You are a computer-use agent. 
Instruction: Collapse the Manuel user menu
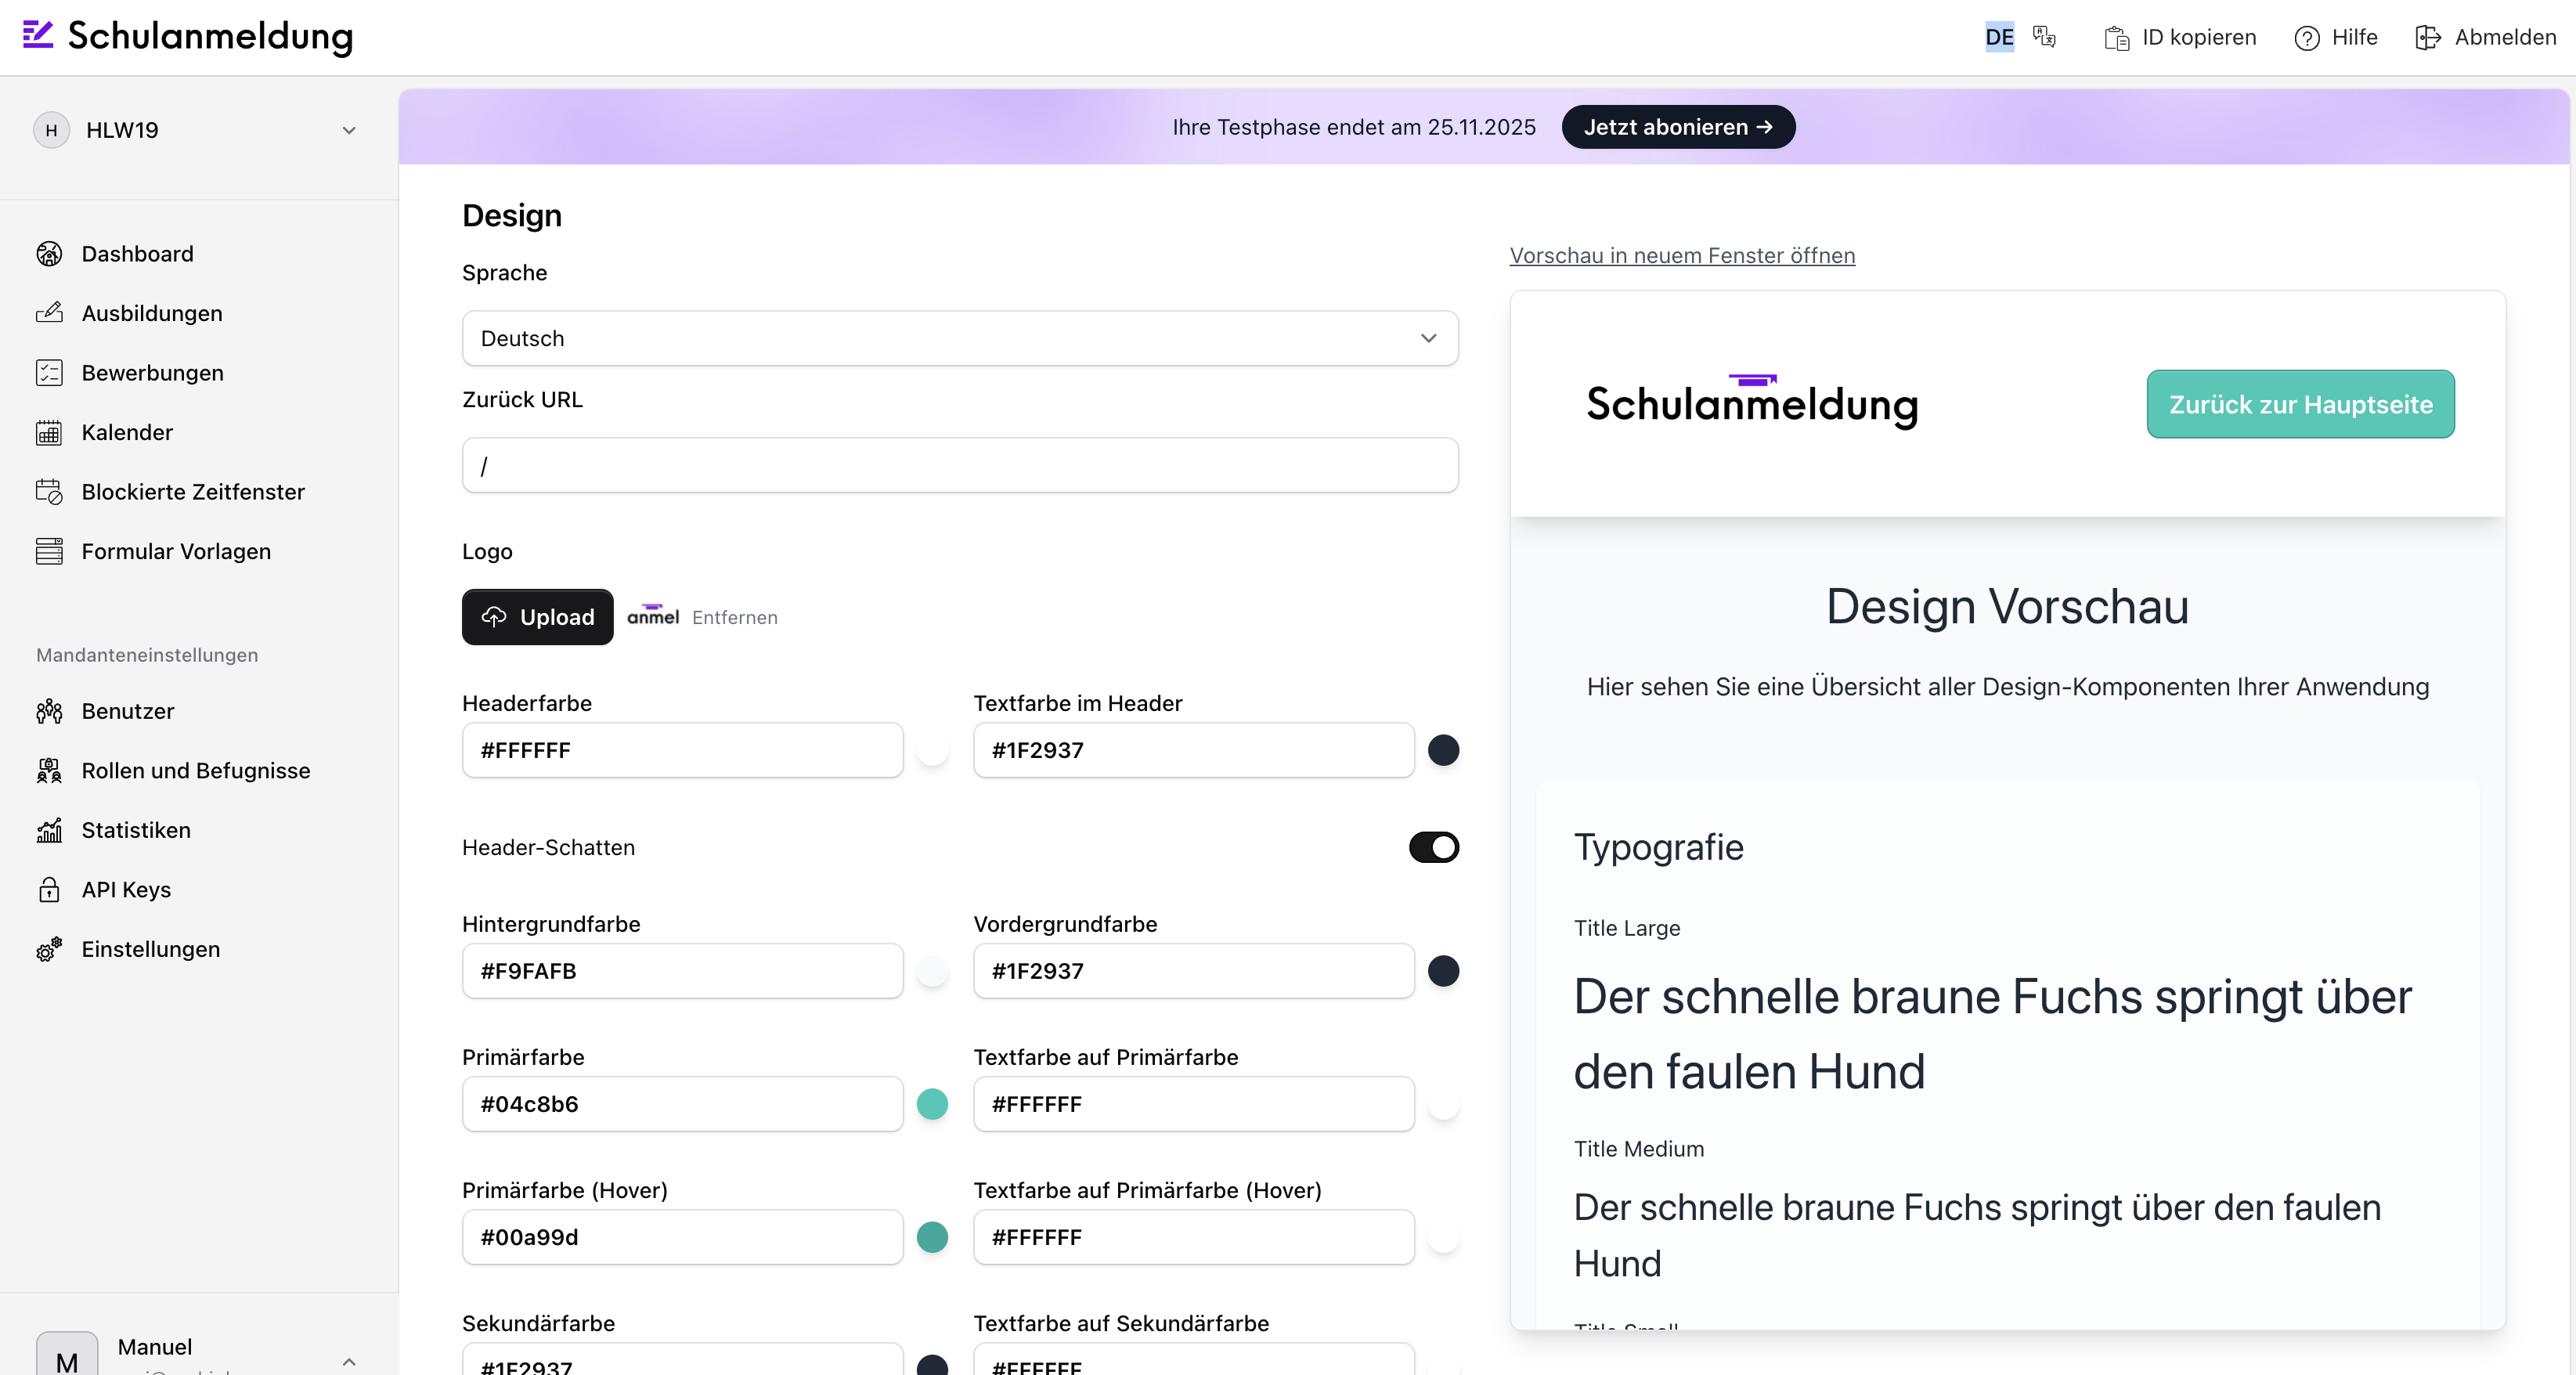click(x=349, y=1361)
